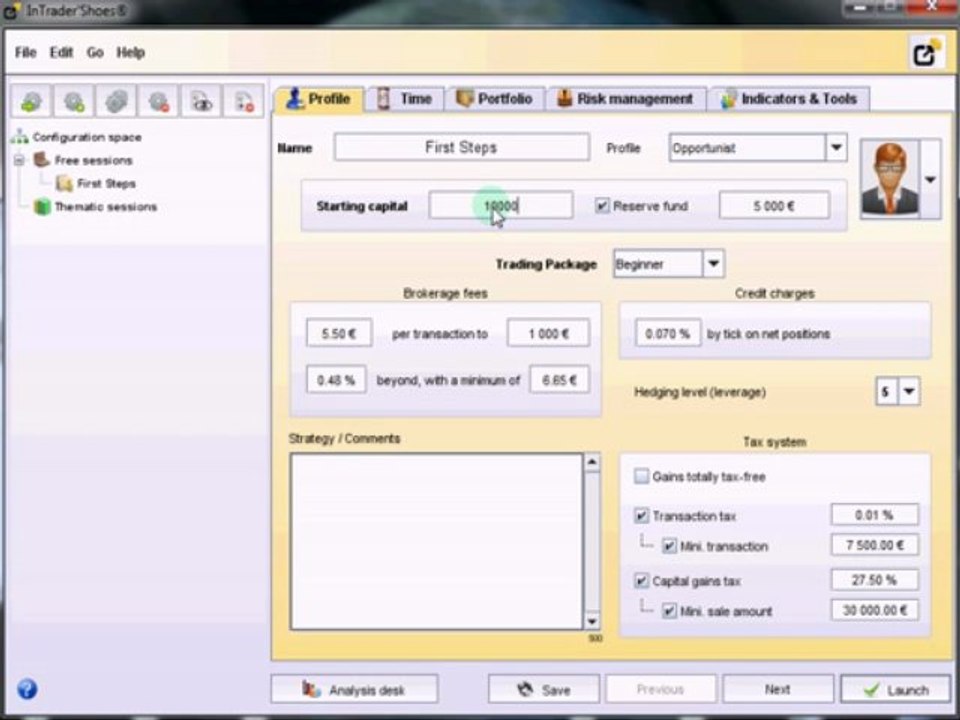This screenshot has width=960, height=720.
Task: Click the Launch button
Action: click(x=896, y=690)
